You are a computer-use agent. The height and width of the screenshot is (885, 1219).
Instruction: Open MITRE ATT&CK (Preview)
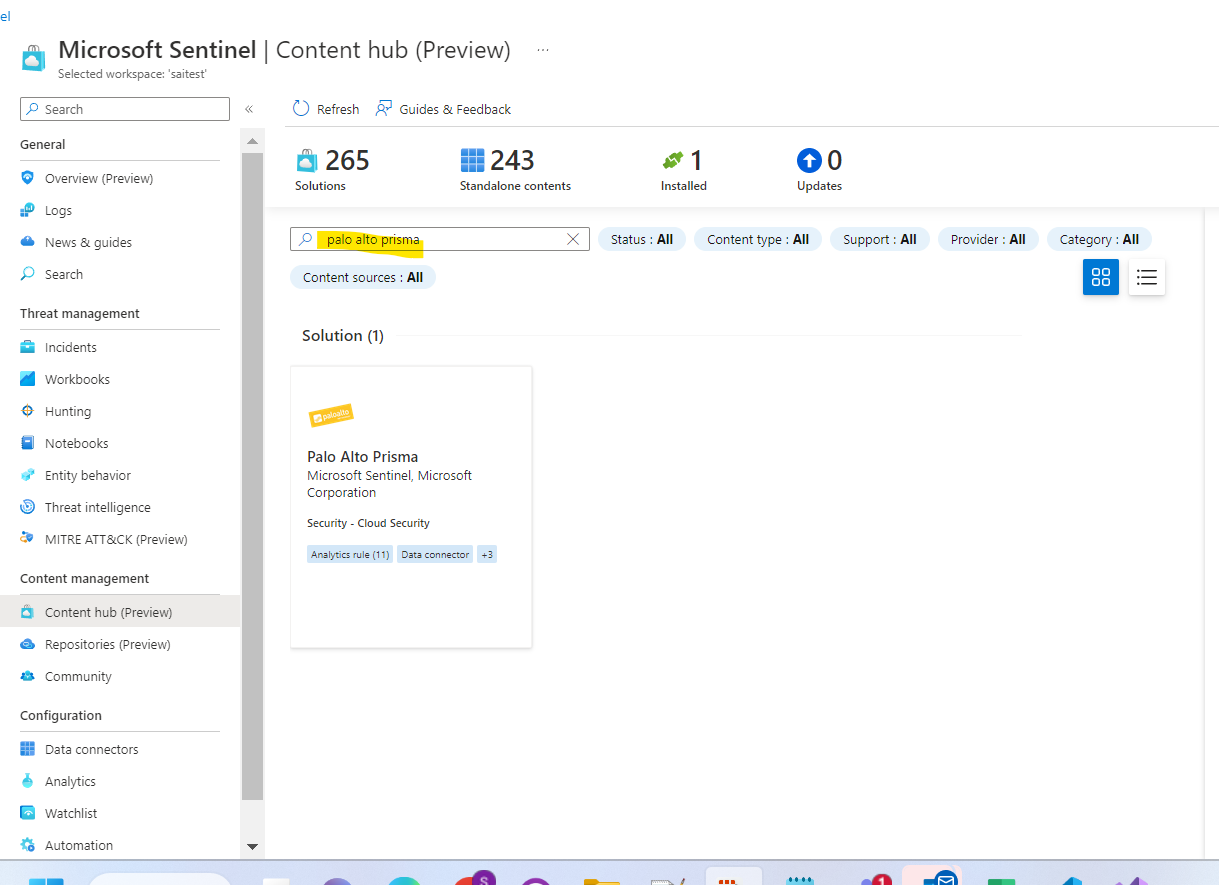[x=116, y=538]
